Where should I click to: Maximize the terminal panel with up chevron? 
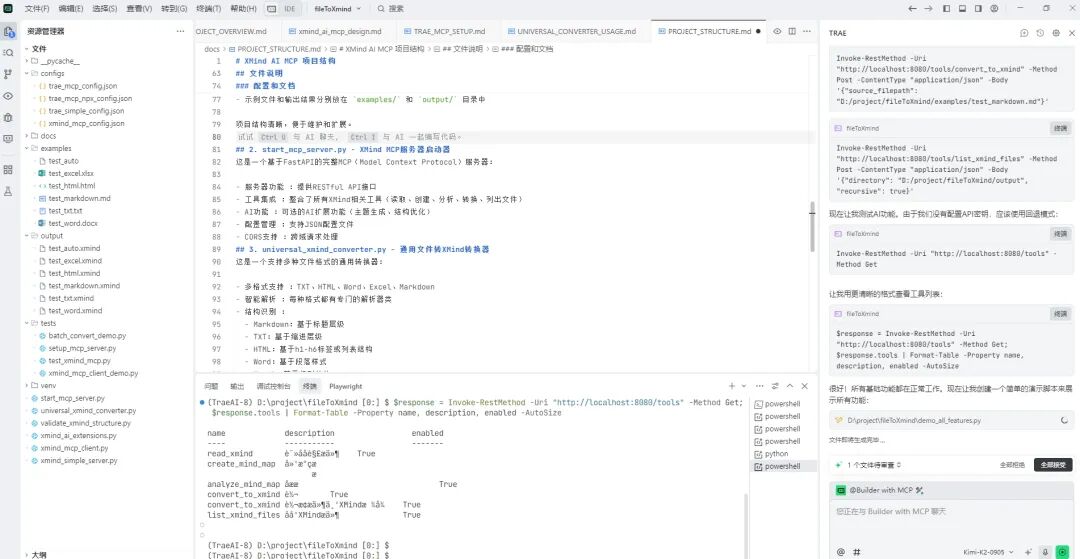tap(790, 386)
